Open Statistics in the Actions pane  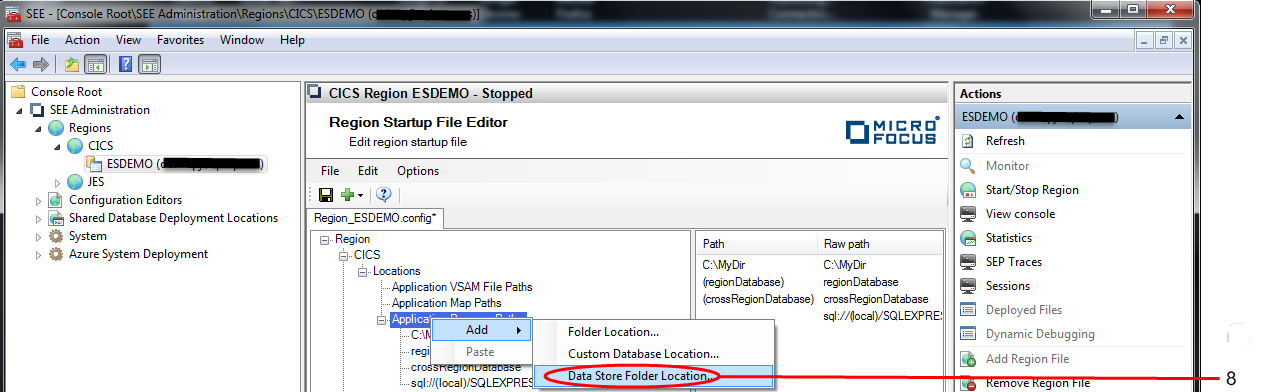[1008, 237]
